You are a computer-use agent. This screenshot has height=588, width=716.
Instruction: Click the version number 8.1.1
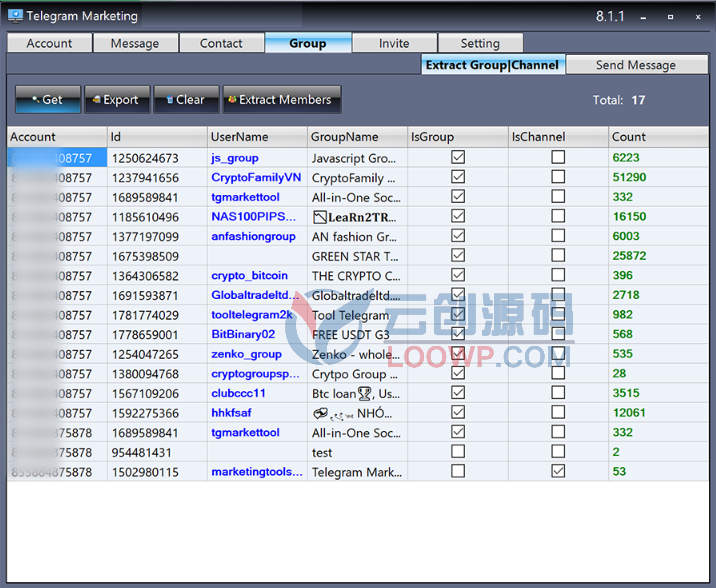(x=610, y=16)
